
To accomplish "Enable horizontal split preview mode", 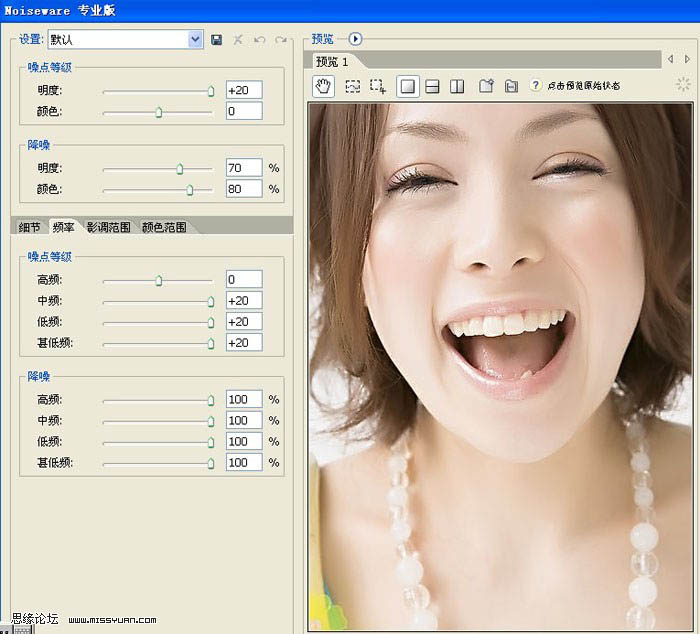I will click(x=432, y=87).
